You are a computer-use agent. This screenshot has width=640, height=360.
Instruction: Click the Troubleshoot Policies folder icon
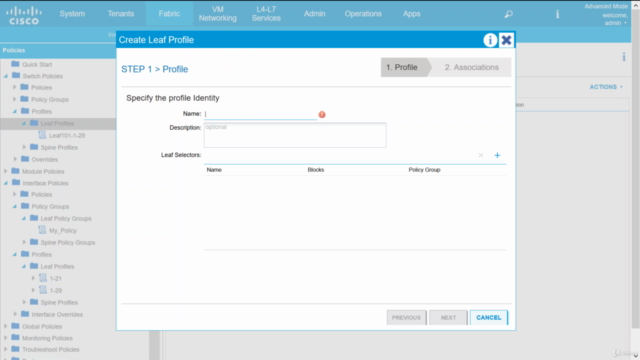tap(16, 349)
